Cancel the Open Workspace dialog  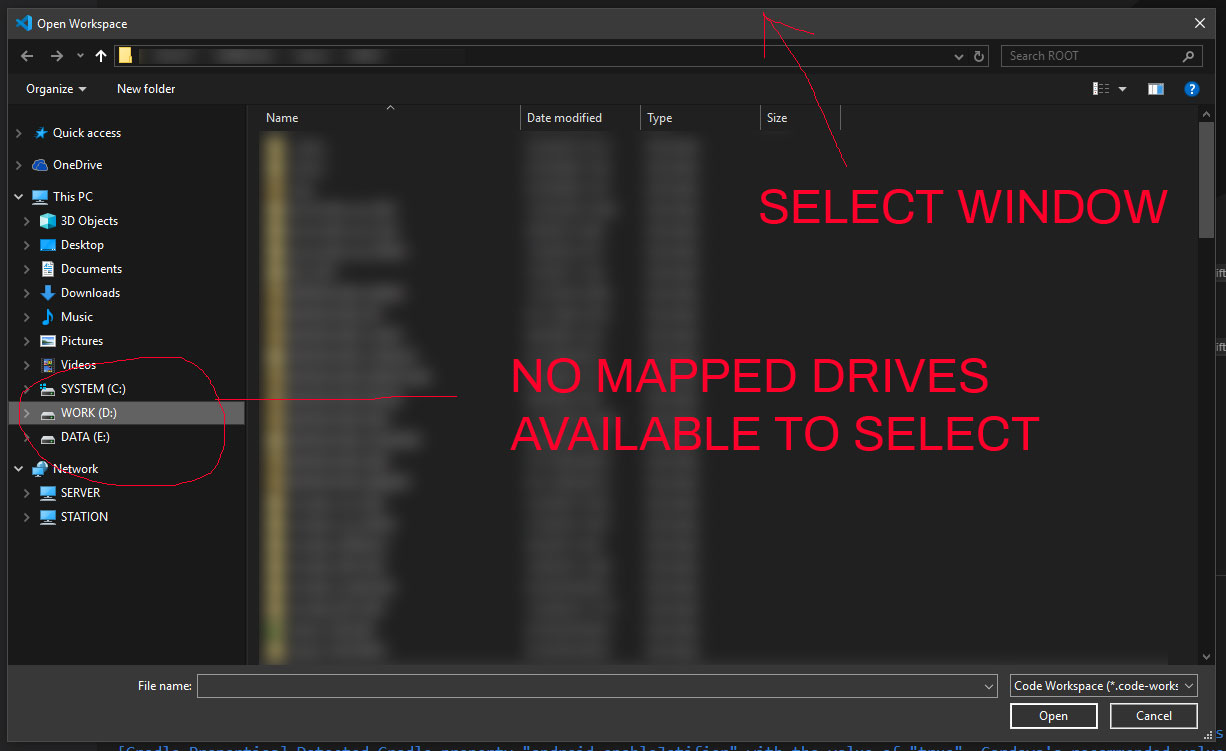[1153, 716]
